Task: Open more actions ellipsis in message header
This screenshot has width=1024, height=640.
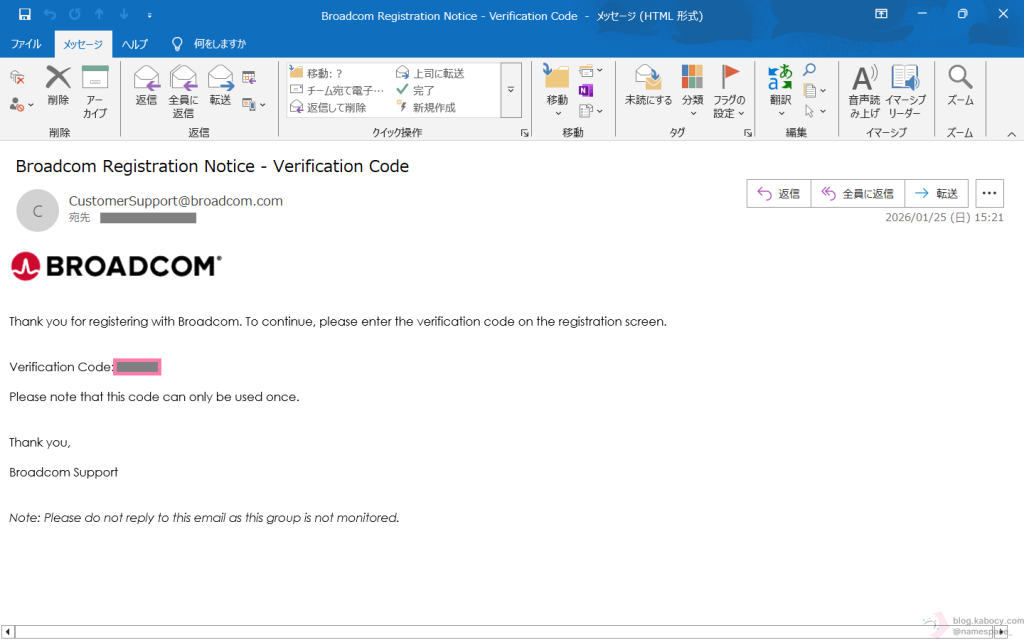Action: 989,194
